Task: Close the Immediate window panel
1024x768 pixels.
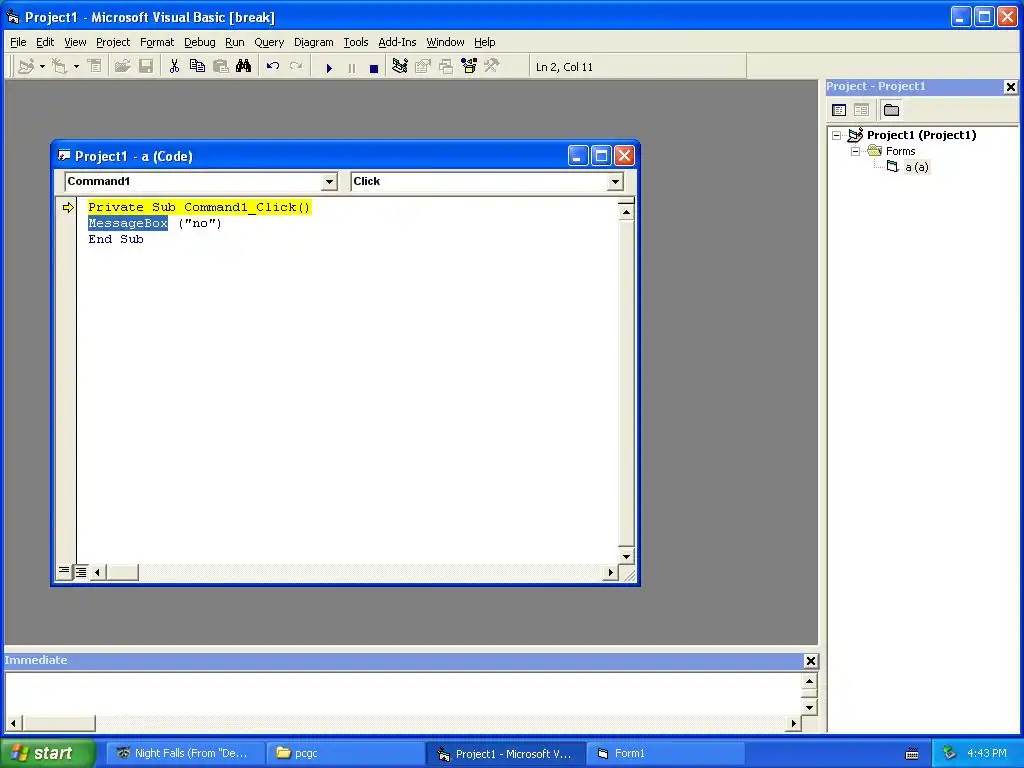Action: [810, 661]
